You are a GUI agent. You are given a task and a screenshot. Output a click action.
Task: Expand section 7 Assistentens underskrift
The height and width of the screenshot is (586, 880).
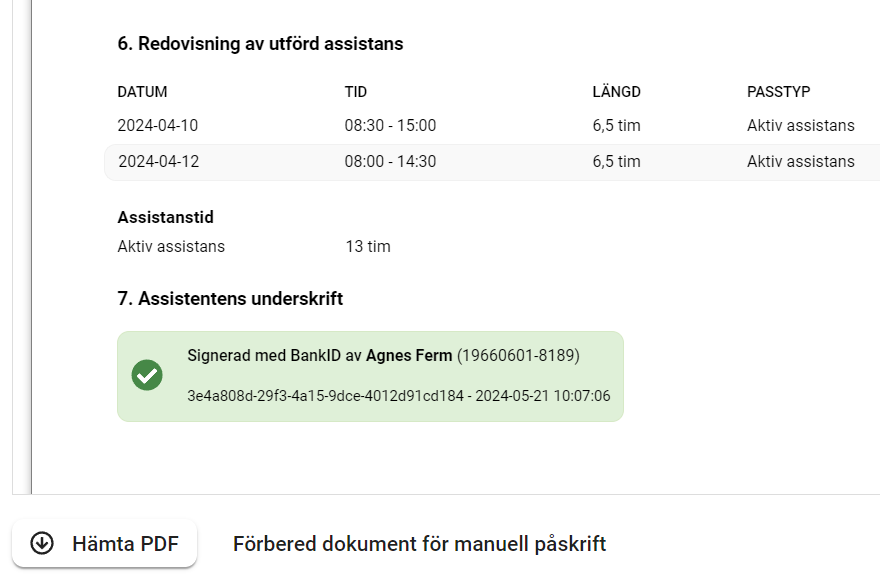[231, 298]
